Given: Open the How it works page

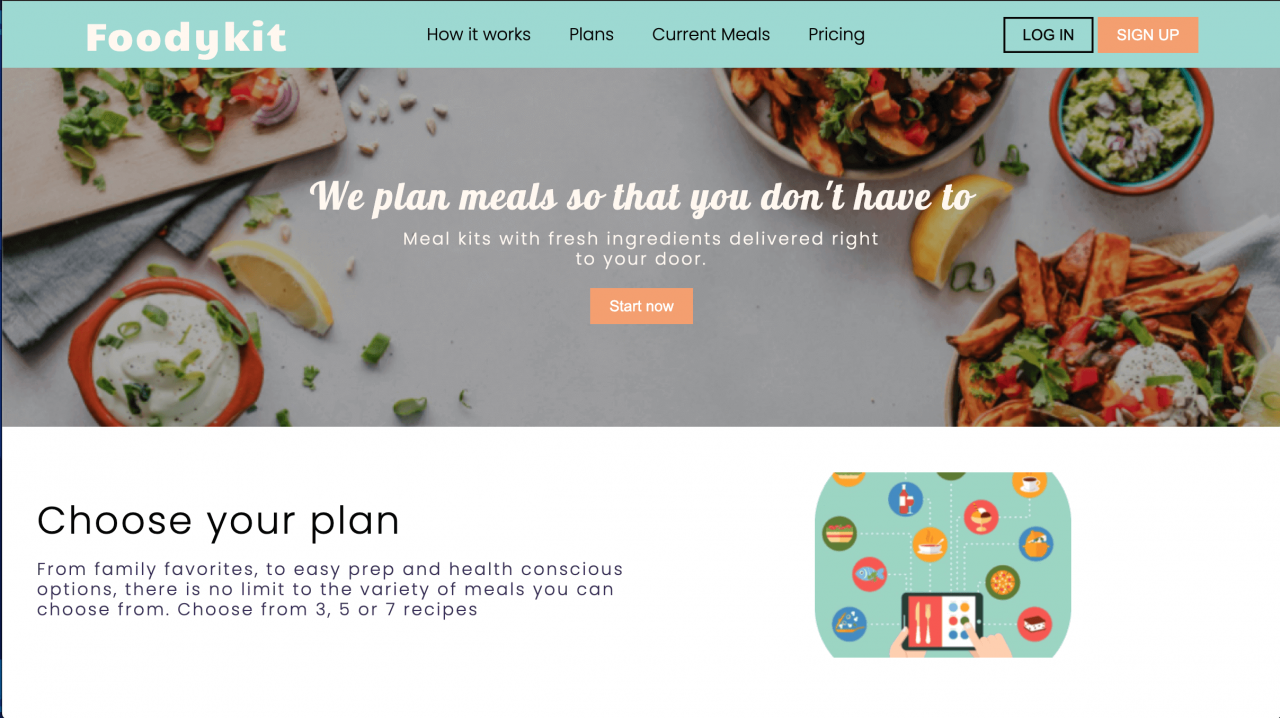Looking at the screenshot, I should [479, 35].
